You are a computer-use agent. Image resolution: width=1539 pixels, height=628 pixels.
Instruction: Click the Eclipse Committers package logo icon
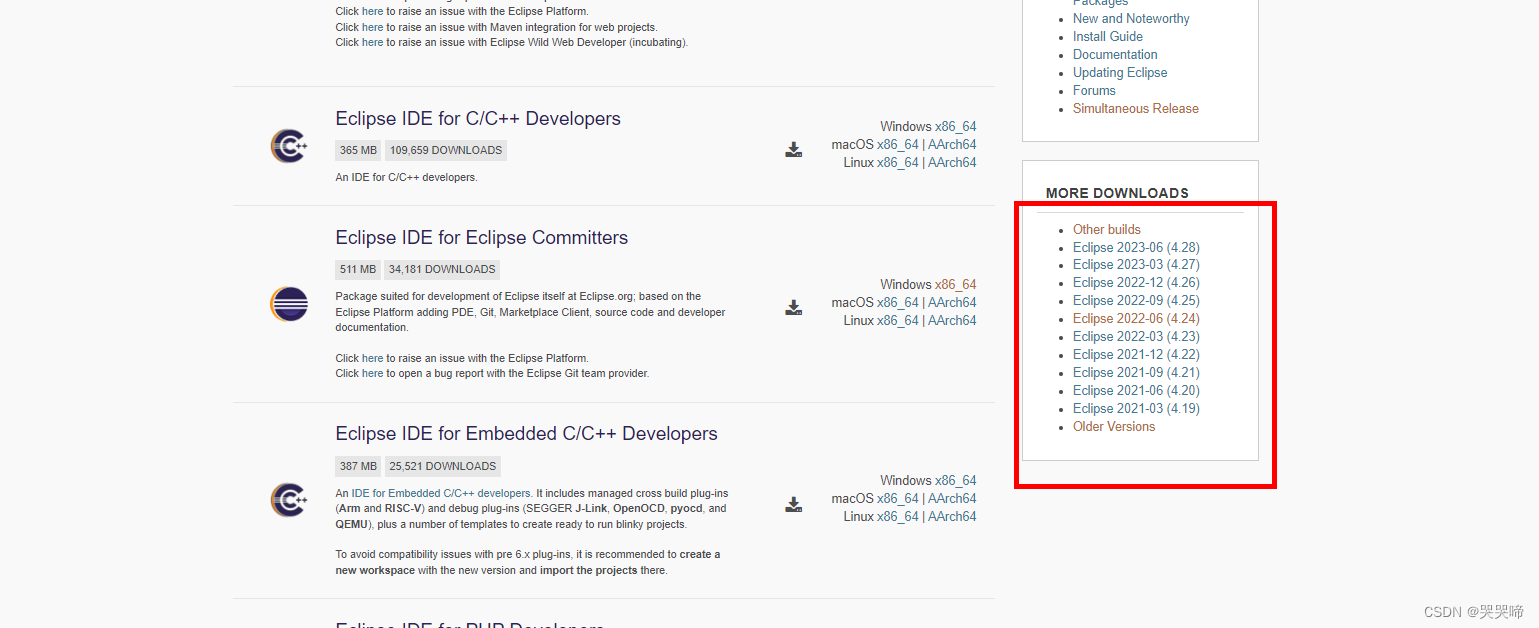tap(289, 304)
